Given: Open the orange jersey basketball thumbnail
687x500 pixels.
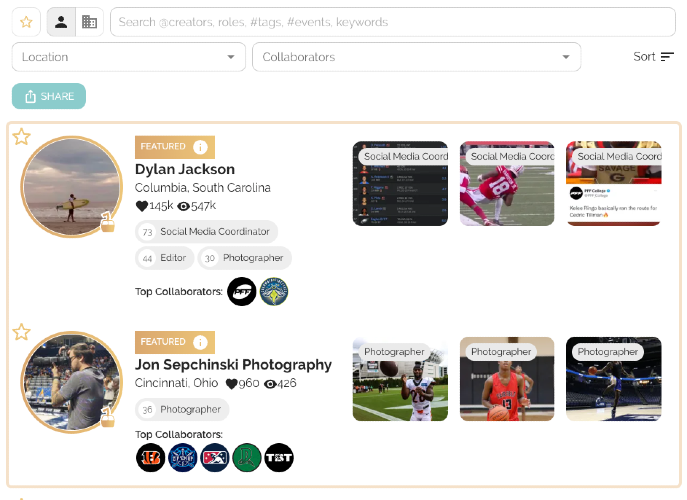Looking at the screenshot, I should (x=507, y=379).
